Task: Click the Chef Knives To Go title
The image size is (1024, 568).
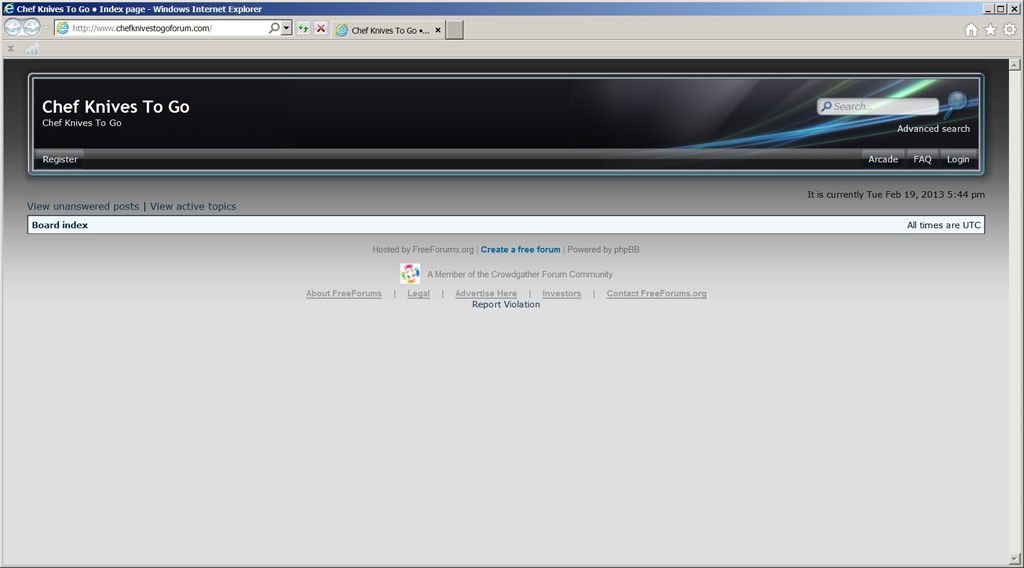Action: [116, 106]
